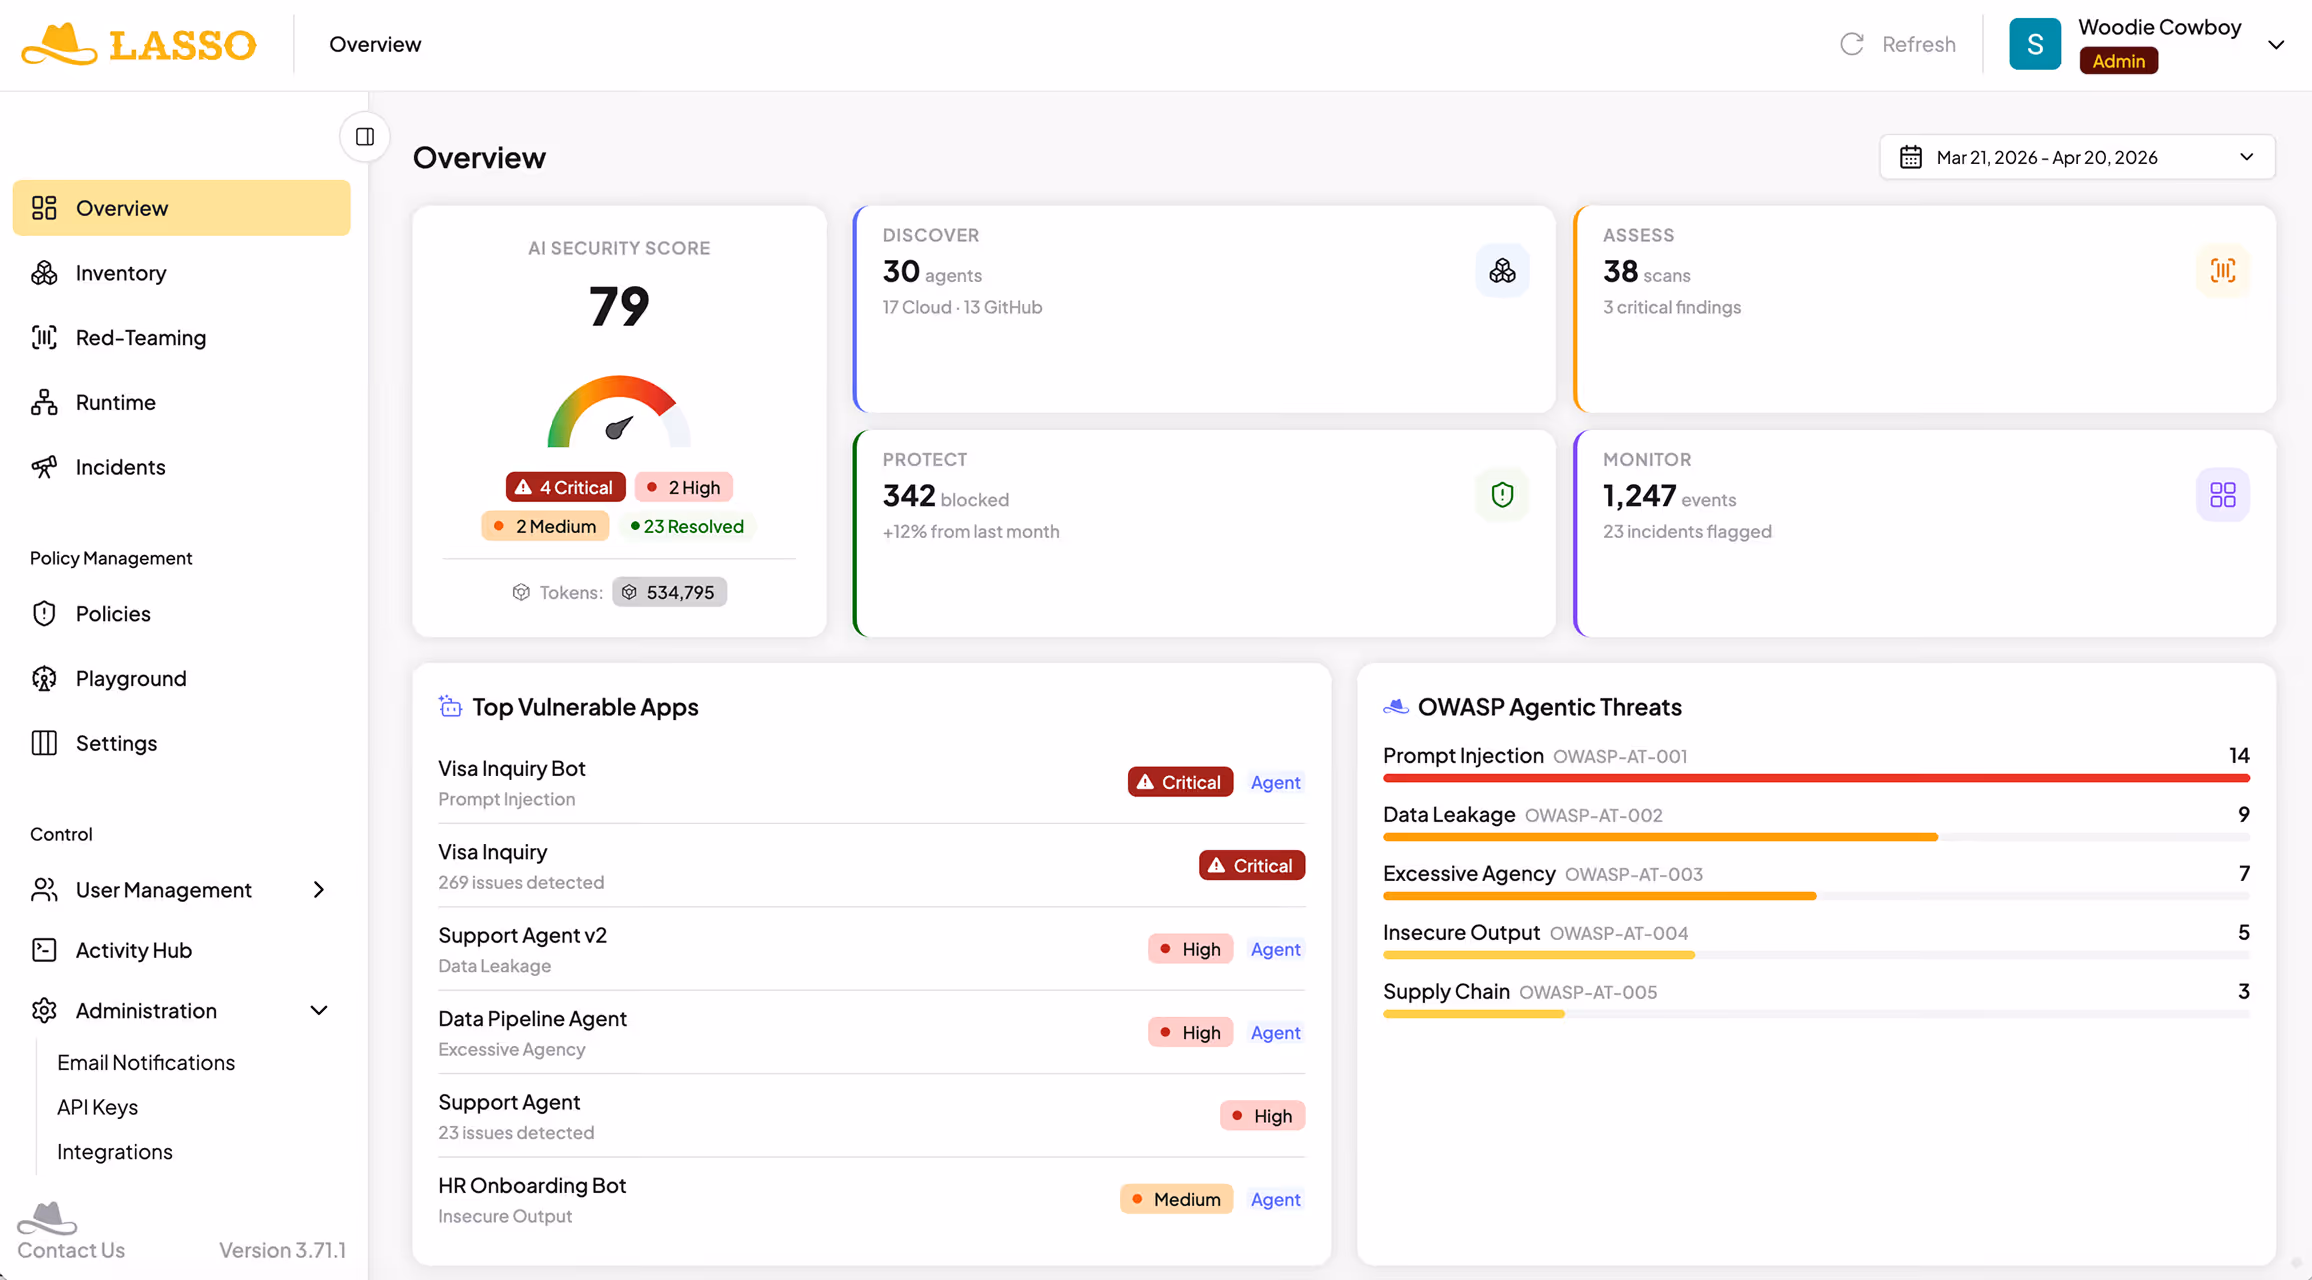The width and height of the screenshot is (2312, 1280).
Task: Open the date range dropdown
Action: tap(2077, 157)
